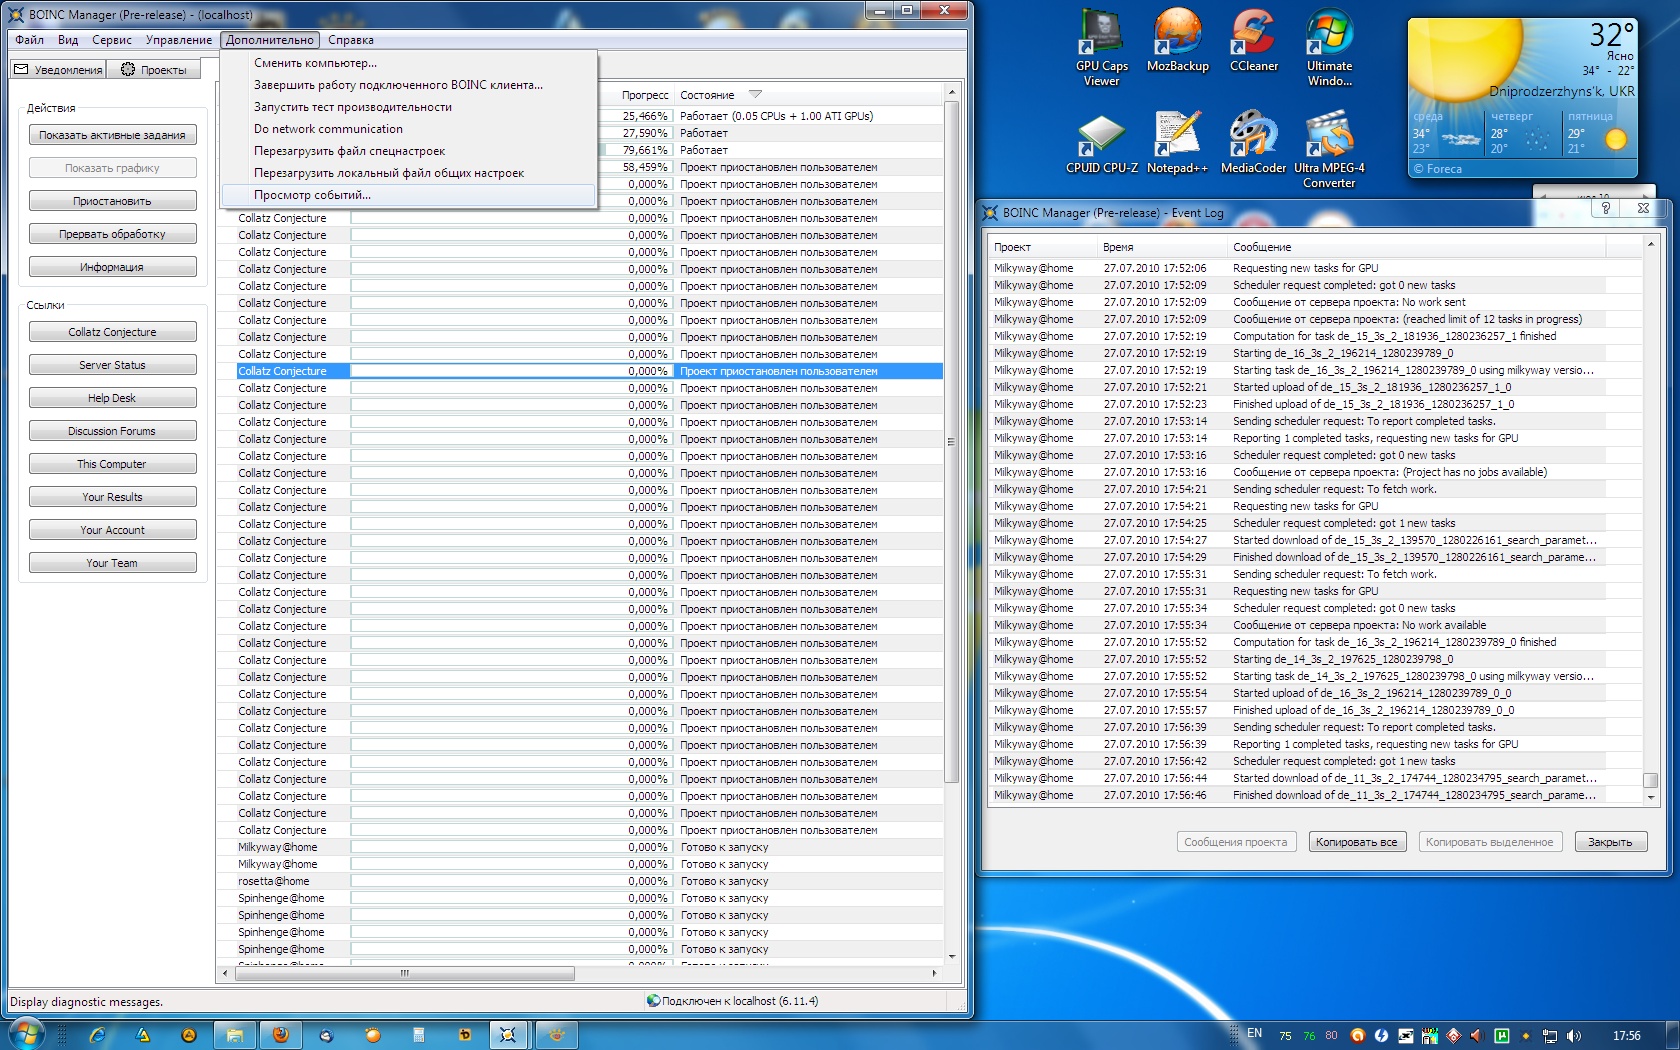The image size is (1680, 1050).
Task: Choose Перезагрузить файл спецнастроек
Action: (x=409, y=151)
